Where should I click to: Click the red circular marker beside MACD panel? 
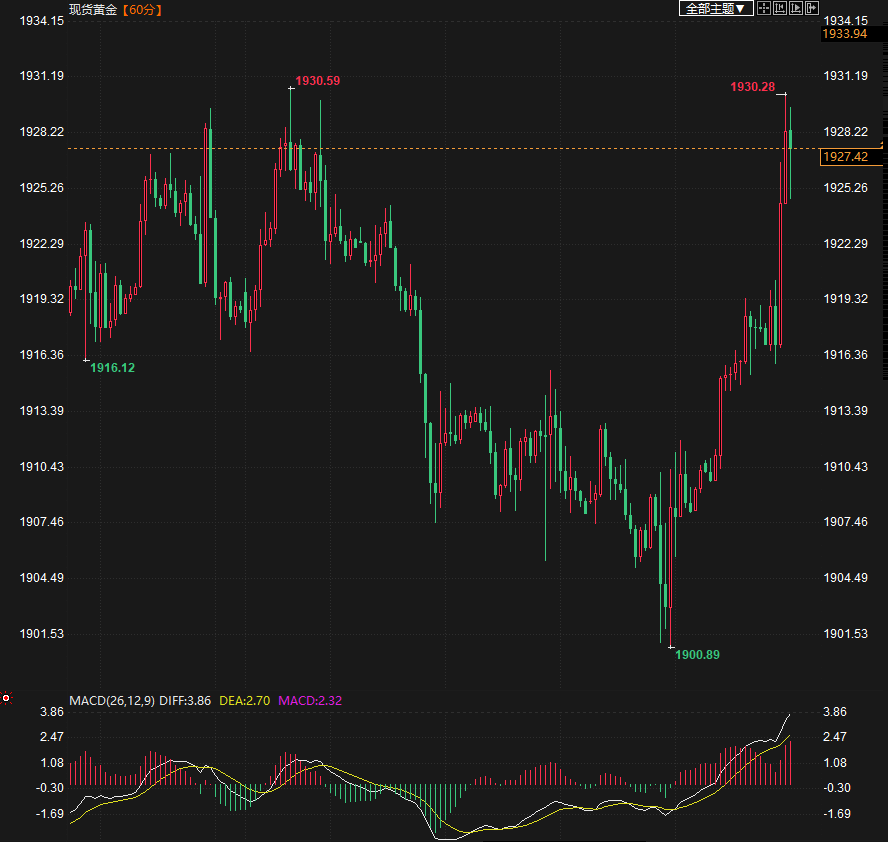coord(6,697)
